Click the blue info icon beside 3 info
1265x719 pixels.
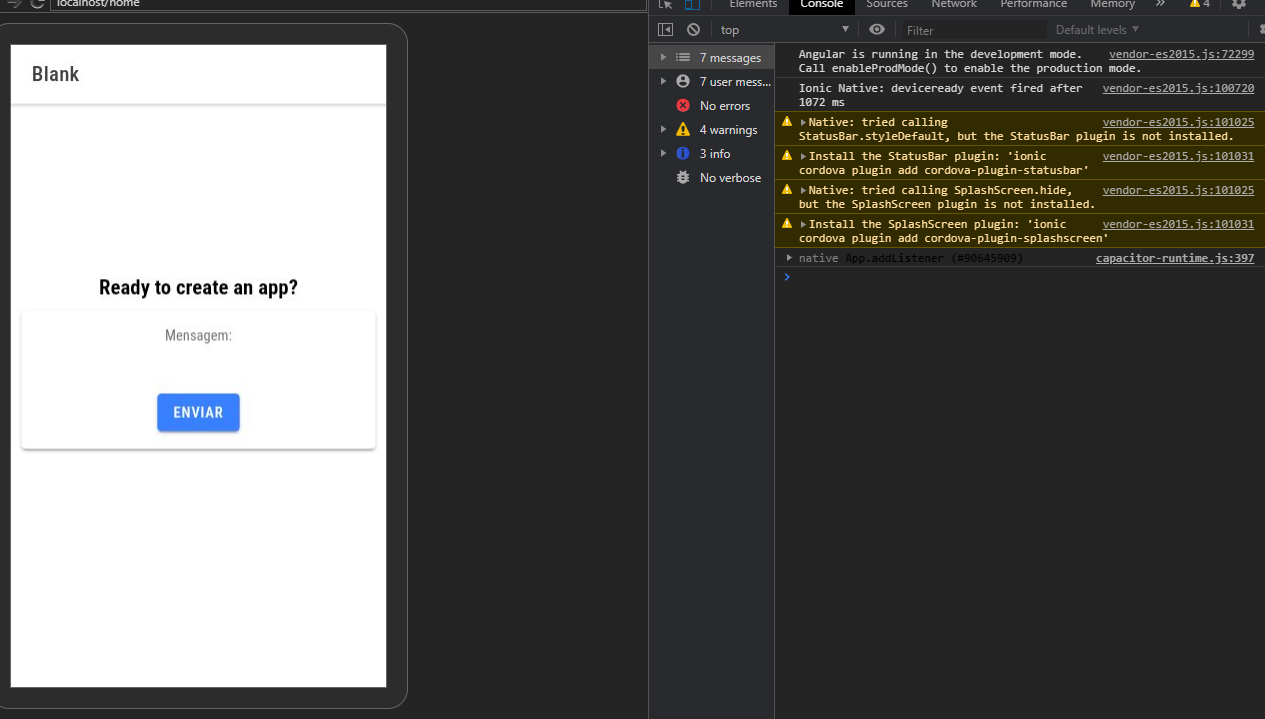(x=683, y=154)
